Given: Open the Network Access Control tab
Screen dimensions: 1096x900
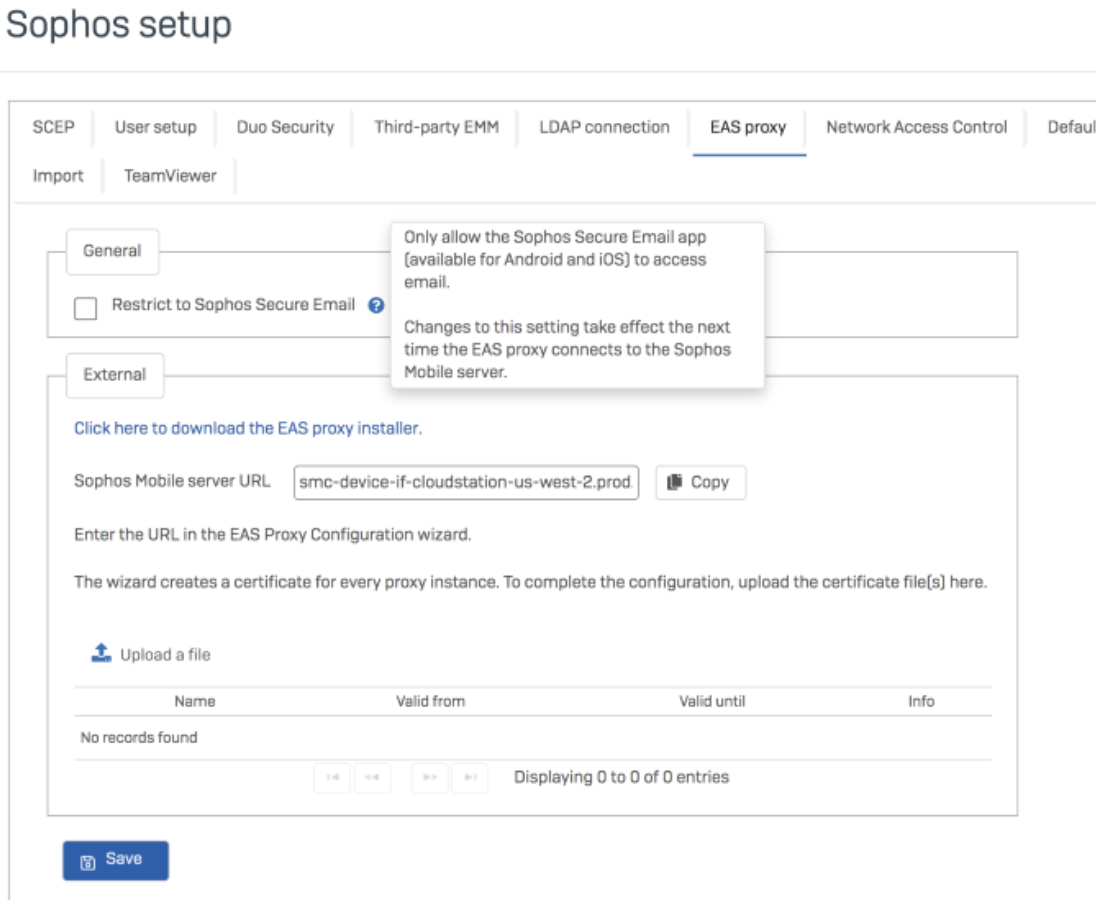Looking at the screenshot, I should [x=916, y=127].
